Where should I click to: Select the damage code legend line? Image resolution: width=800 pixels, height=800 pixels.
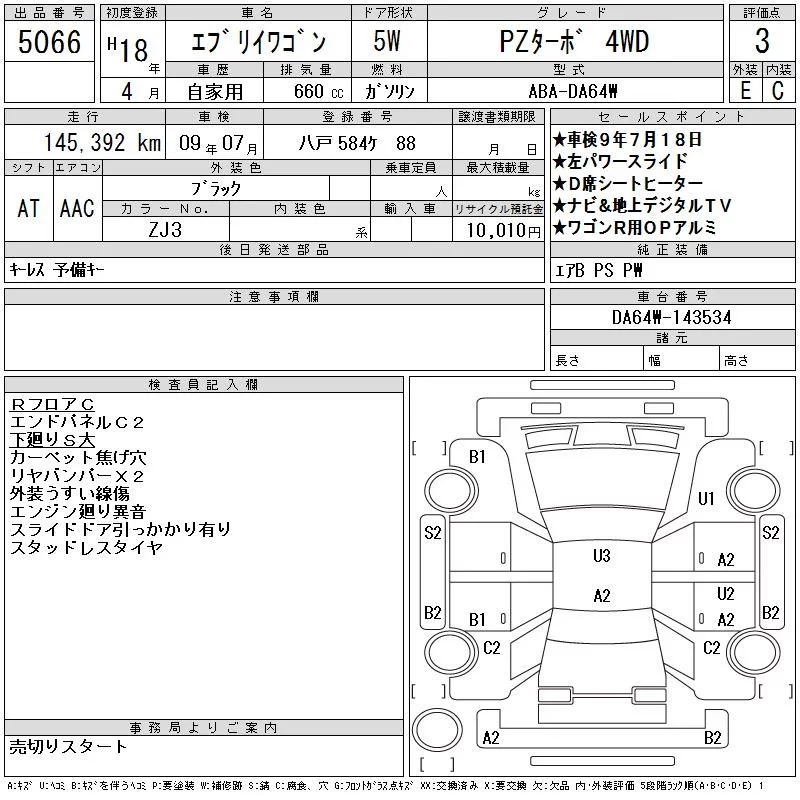385,786
